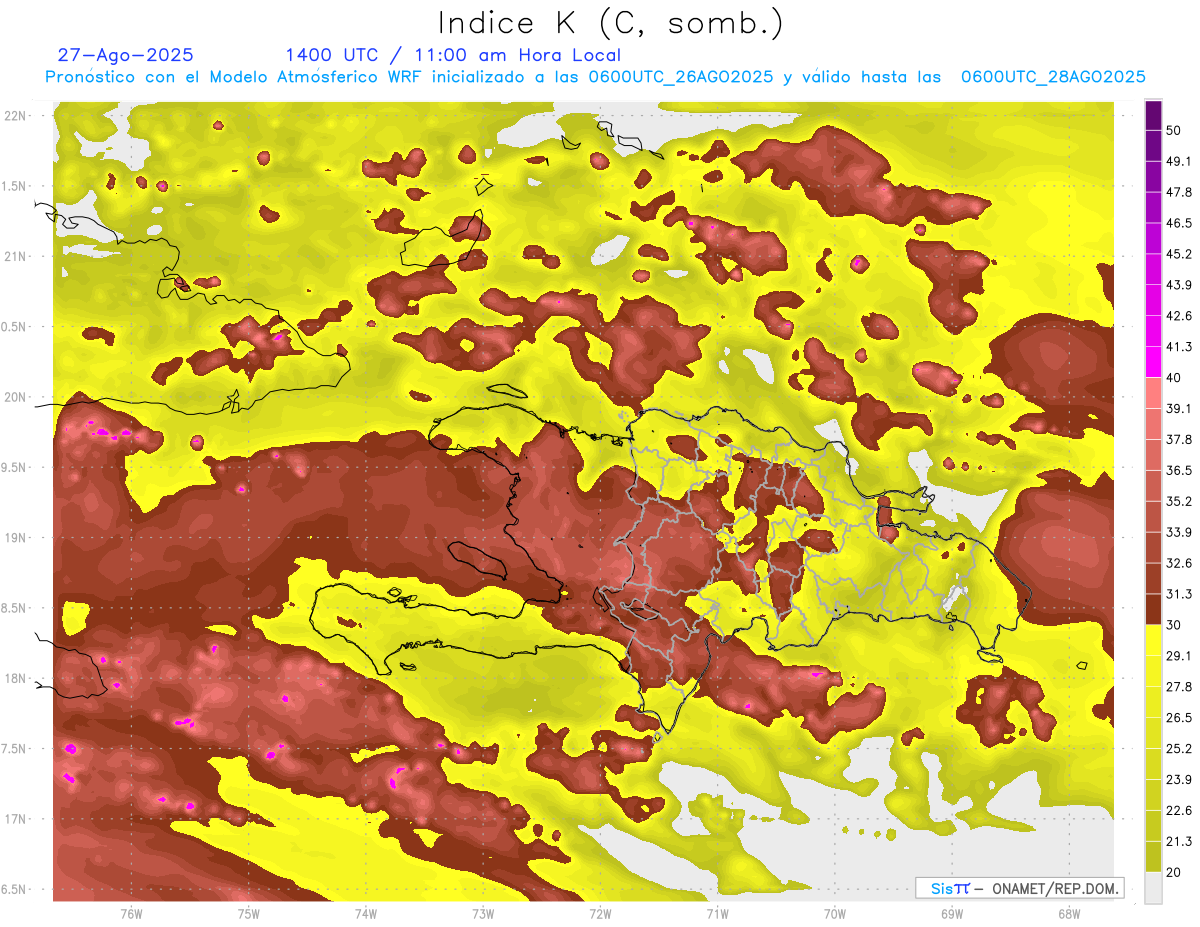Screen dimensions: 1200x927
Task: Click the olive color bar segment between 20 and 21.3
Action: point(1153,857)
